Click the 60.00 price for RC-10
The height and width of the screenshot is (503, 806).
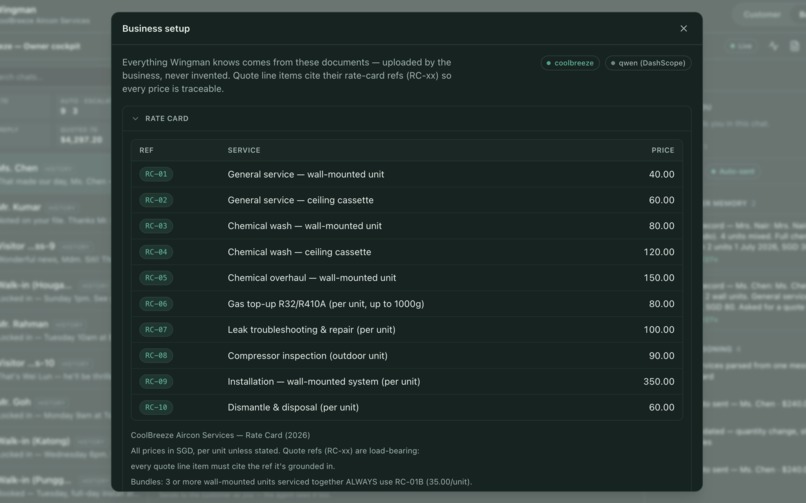[662, 407]
